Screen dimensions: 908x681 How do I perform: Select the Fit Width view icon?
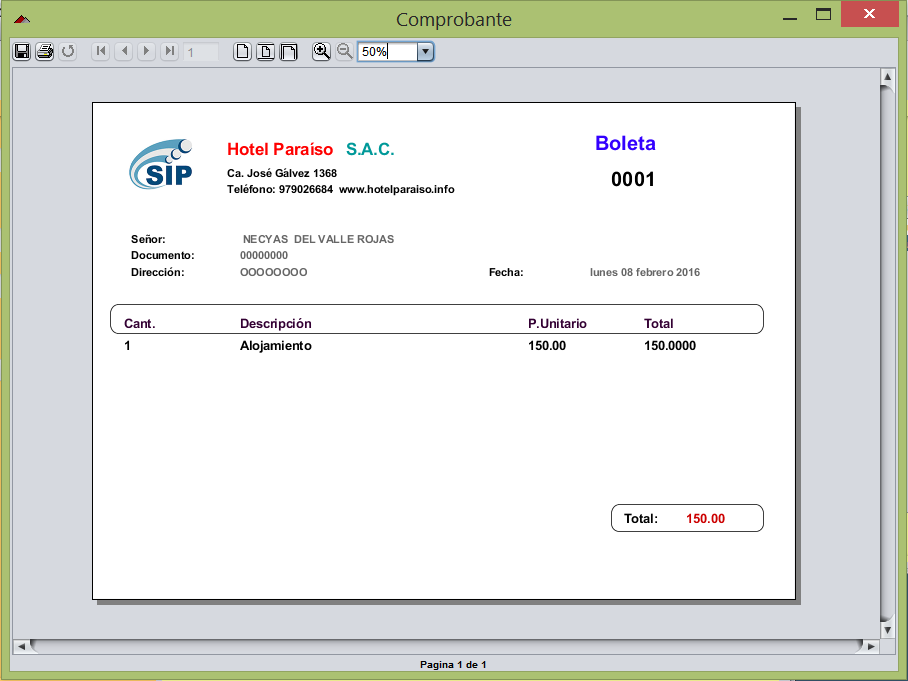click(x=288, y=52)
